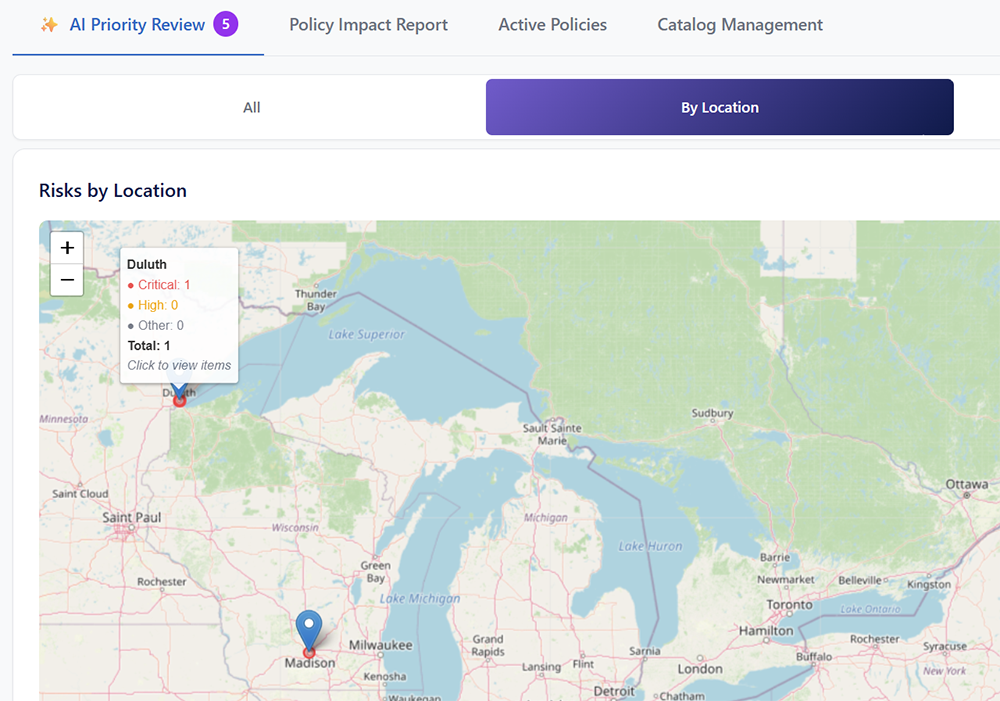This screenshot has height=701, width=1000.
Task: Zoom in the map with plus button
Action: 67,248
